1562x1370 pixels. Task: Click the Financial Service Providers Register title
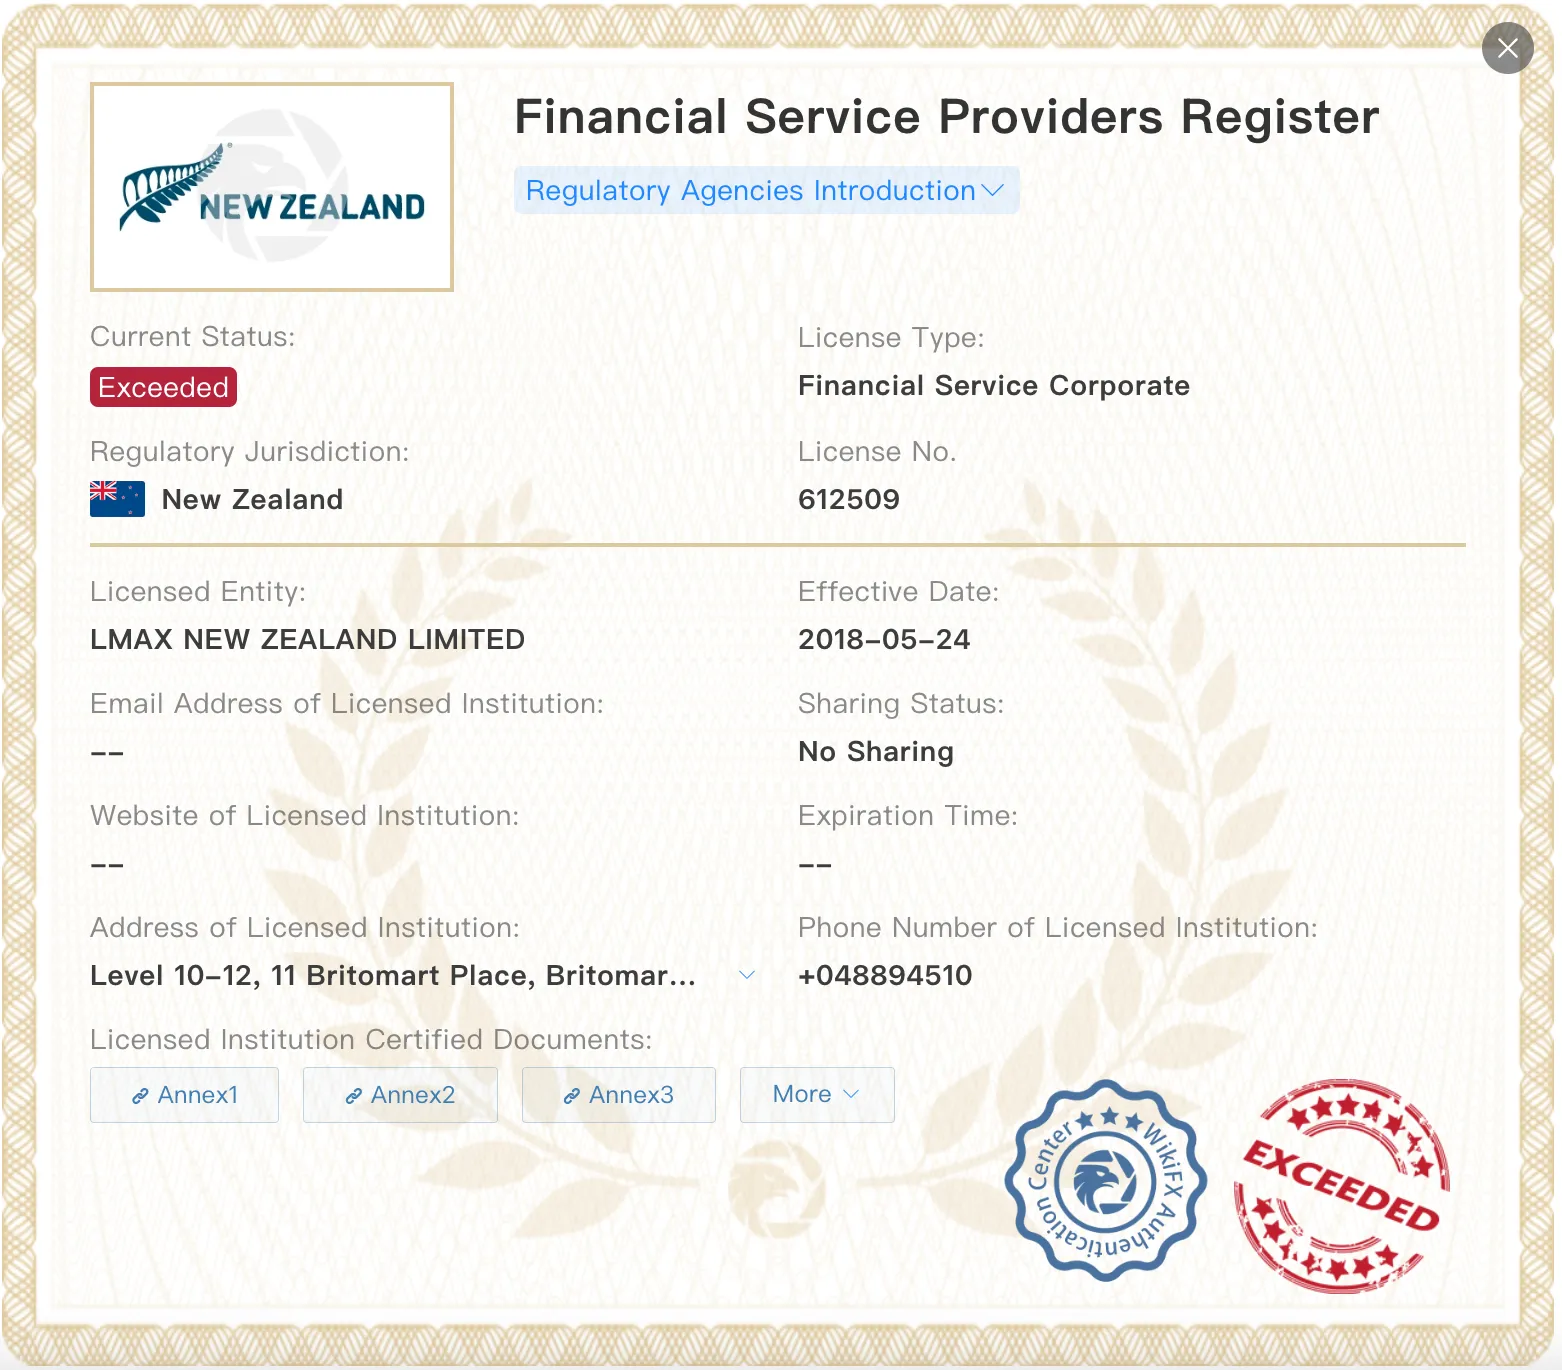[947, 117]
